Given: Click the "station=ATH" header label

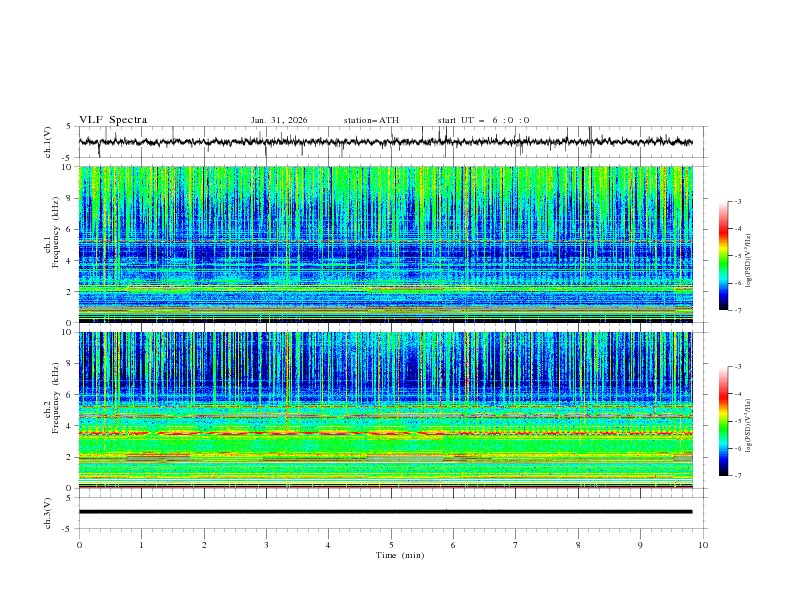Looking at the screenshot, I should click(371, 120).
